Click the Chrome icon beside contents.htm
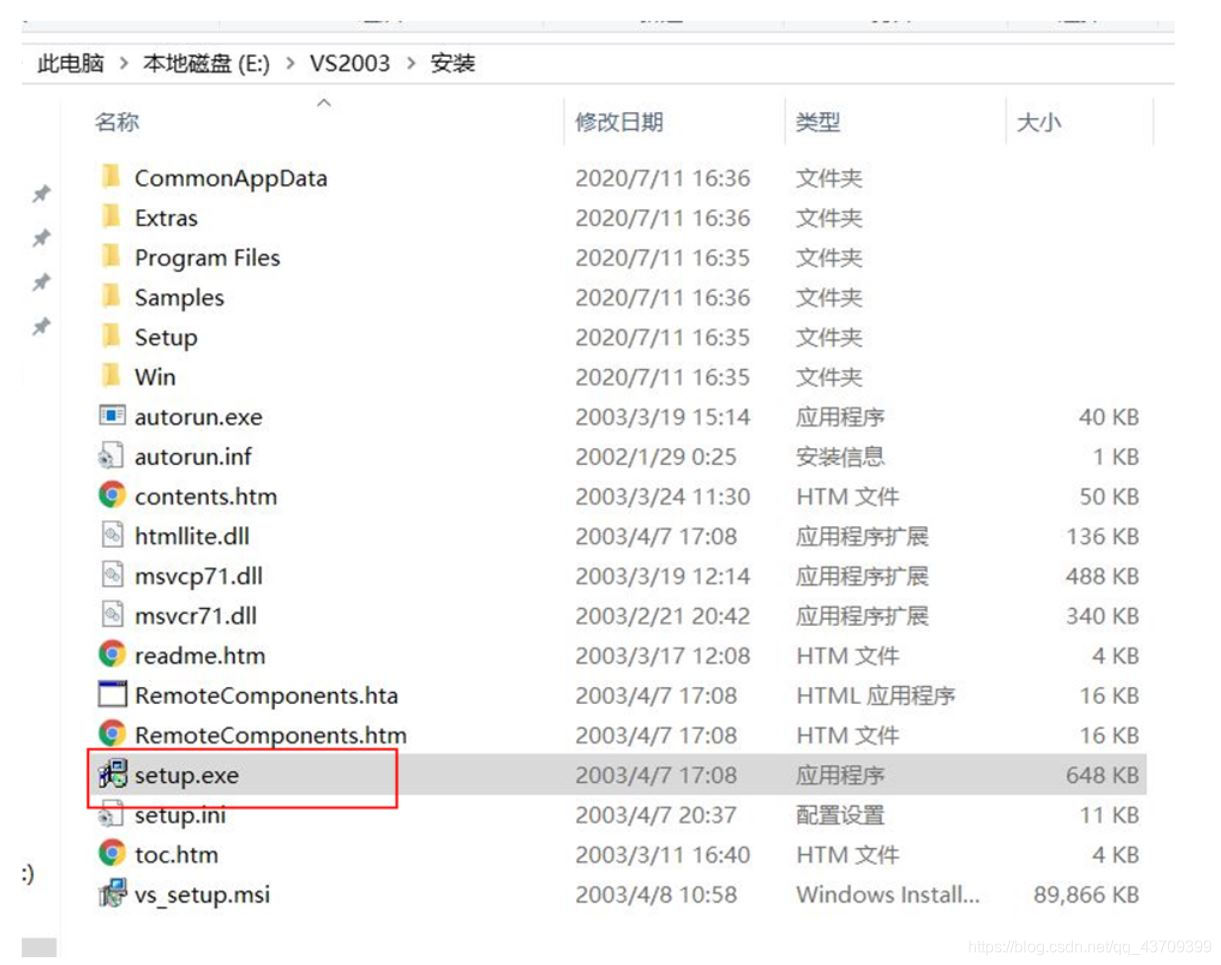The width and height of the screenshot is (1221, 965). [112, 496]
